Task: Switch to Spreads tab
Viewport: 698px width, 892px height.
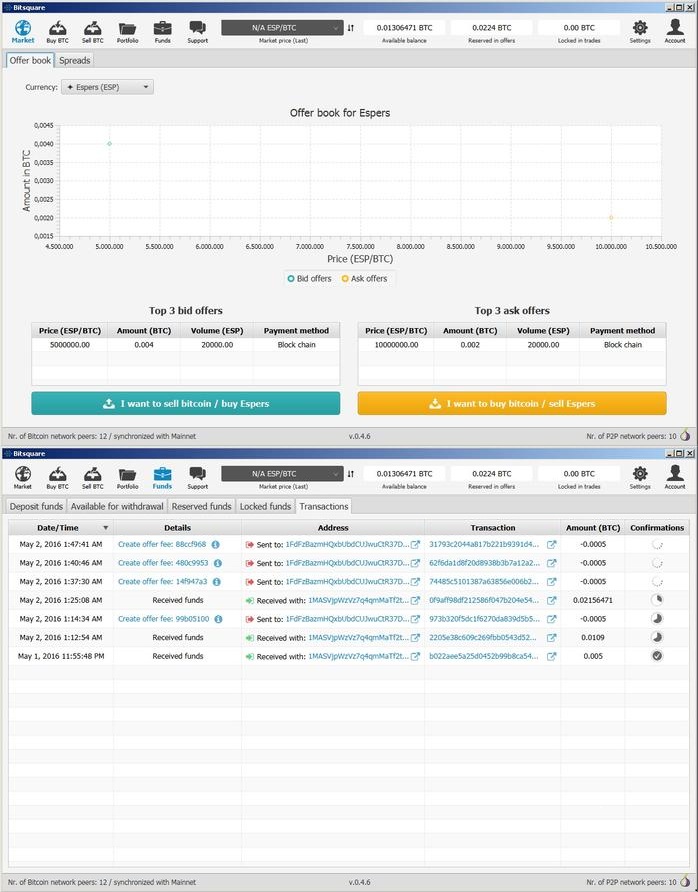Action: point(75,60)
